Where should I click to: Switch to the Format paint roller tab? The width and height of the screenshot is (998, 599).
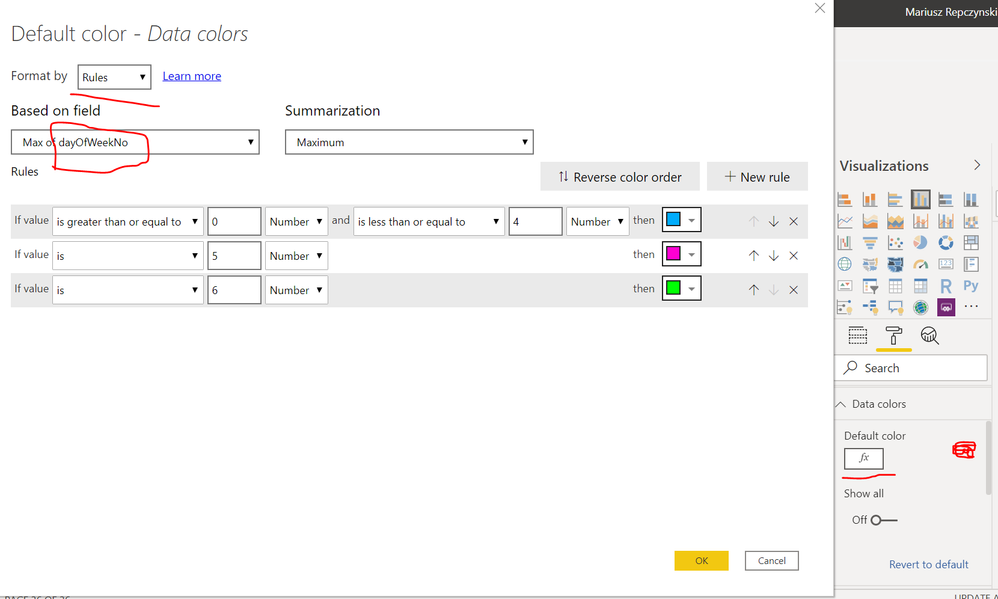pos(894,335)
